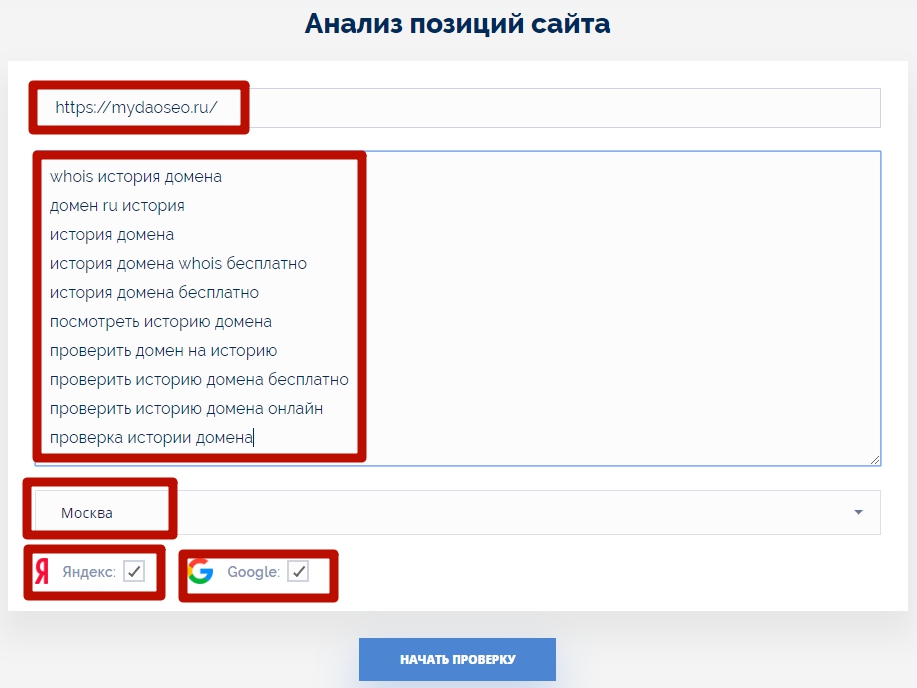The image size is (917, 688).
Task: Click the Google: label text
Action: [x=254, y=572]
